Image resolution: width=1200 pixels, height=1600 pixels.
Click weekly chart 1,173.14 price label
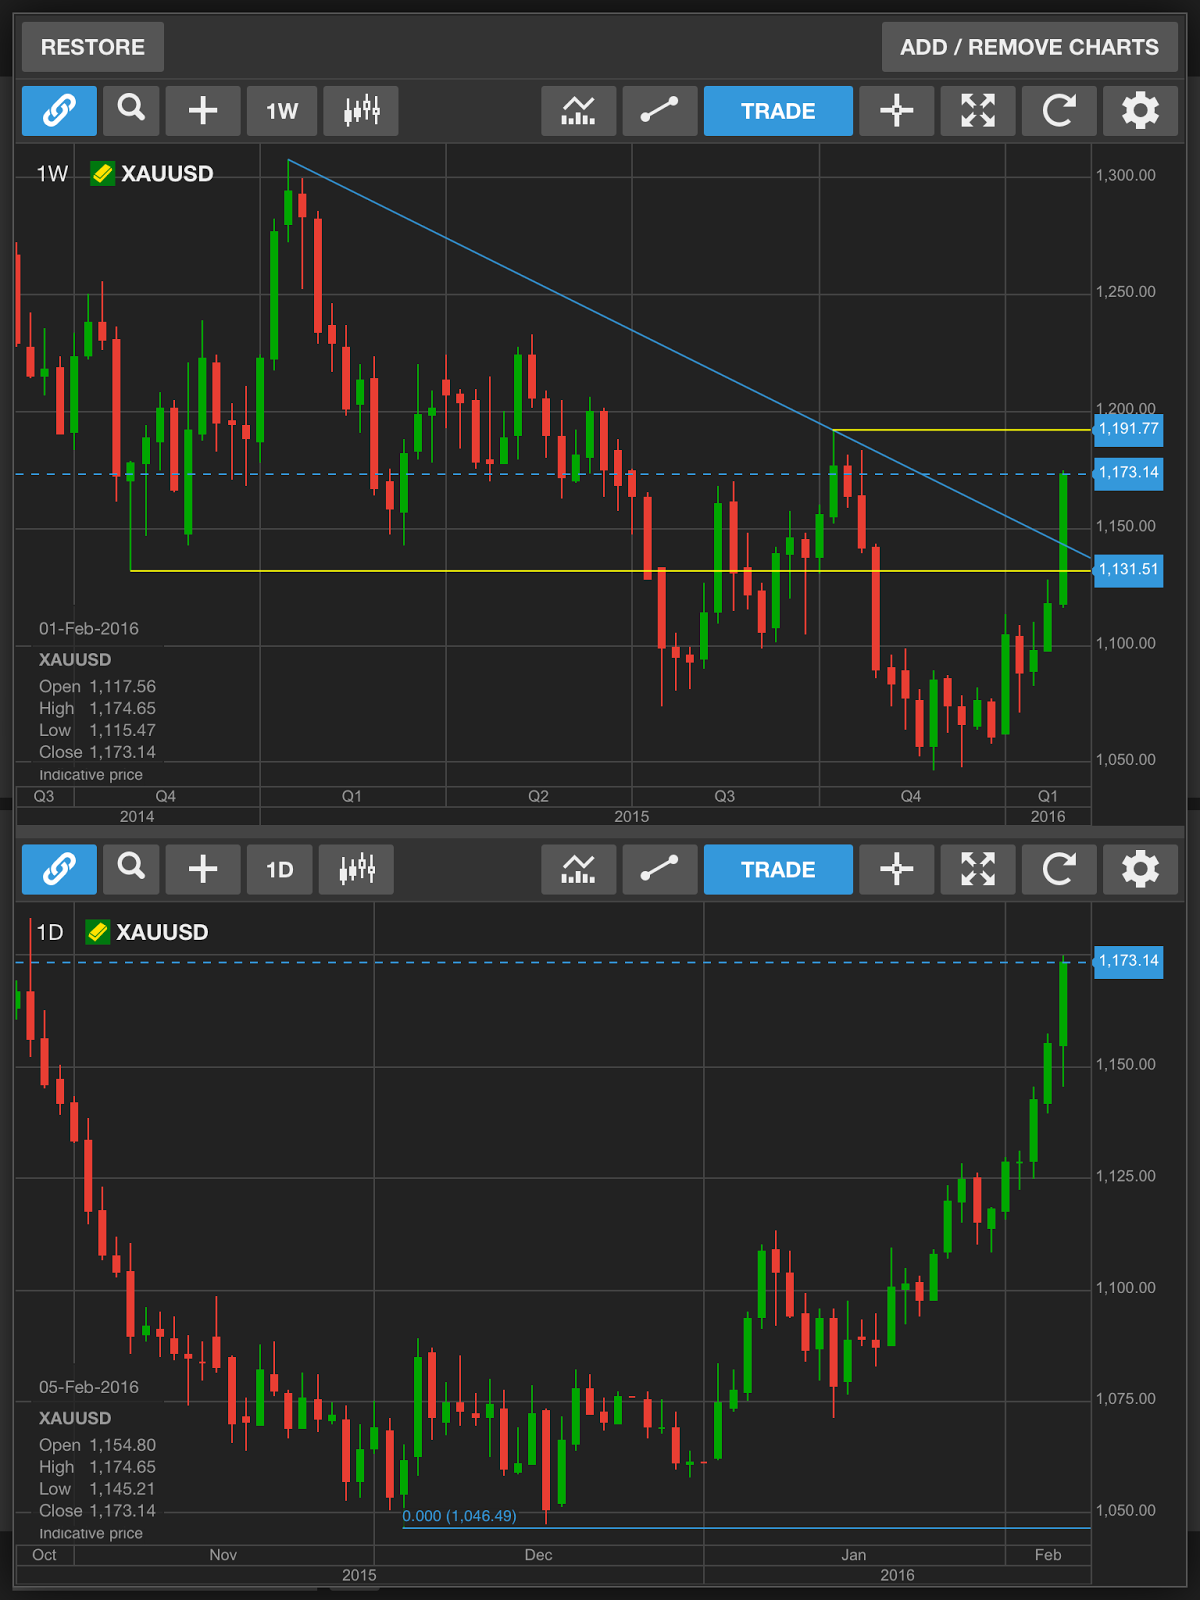click(1129, 473)
